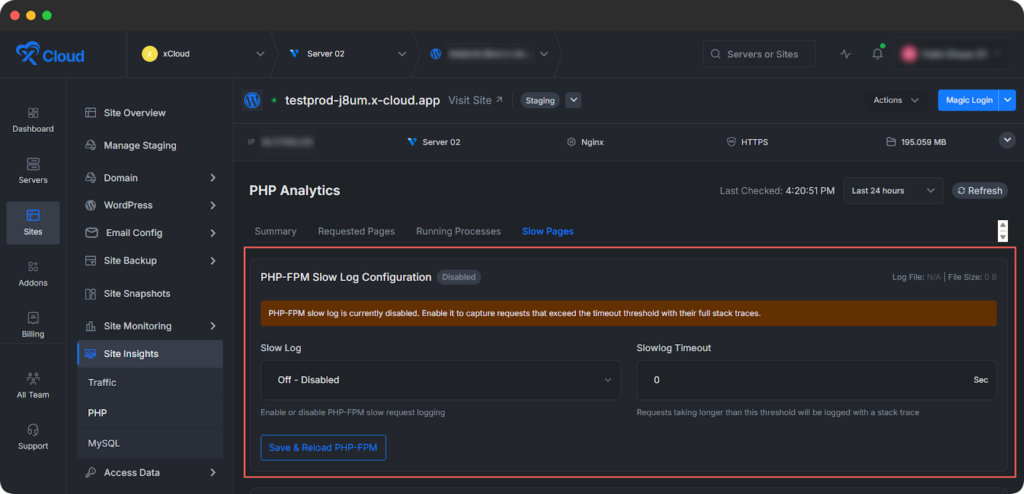Open the Slow Log dropdown
Screen dimensions: 1024x494
(440, 380)
